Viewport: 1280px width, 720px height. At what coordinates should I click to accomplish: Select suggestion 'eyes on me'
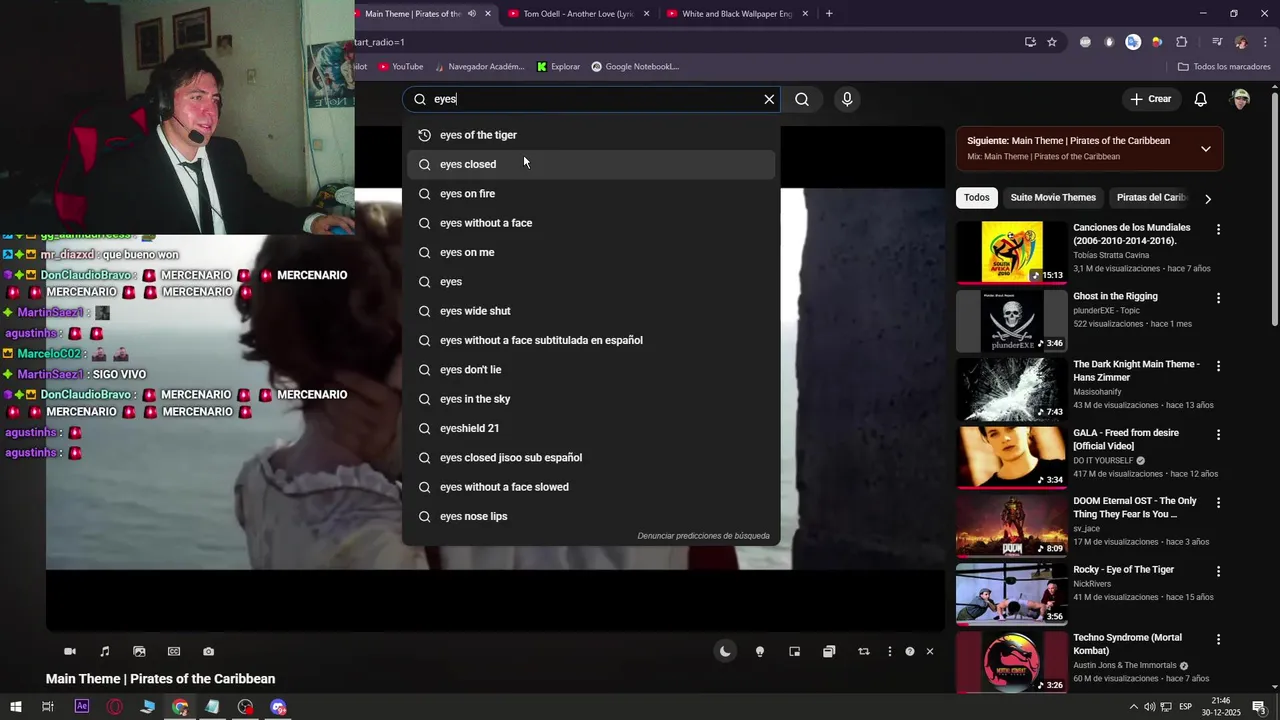pos(591,252)
